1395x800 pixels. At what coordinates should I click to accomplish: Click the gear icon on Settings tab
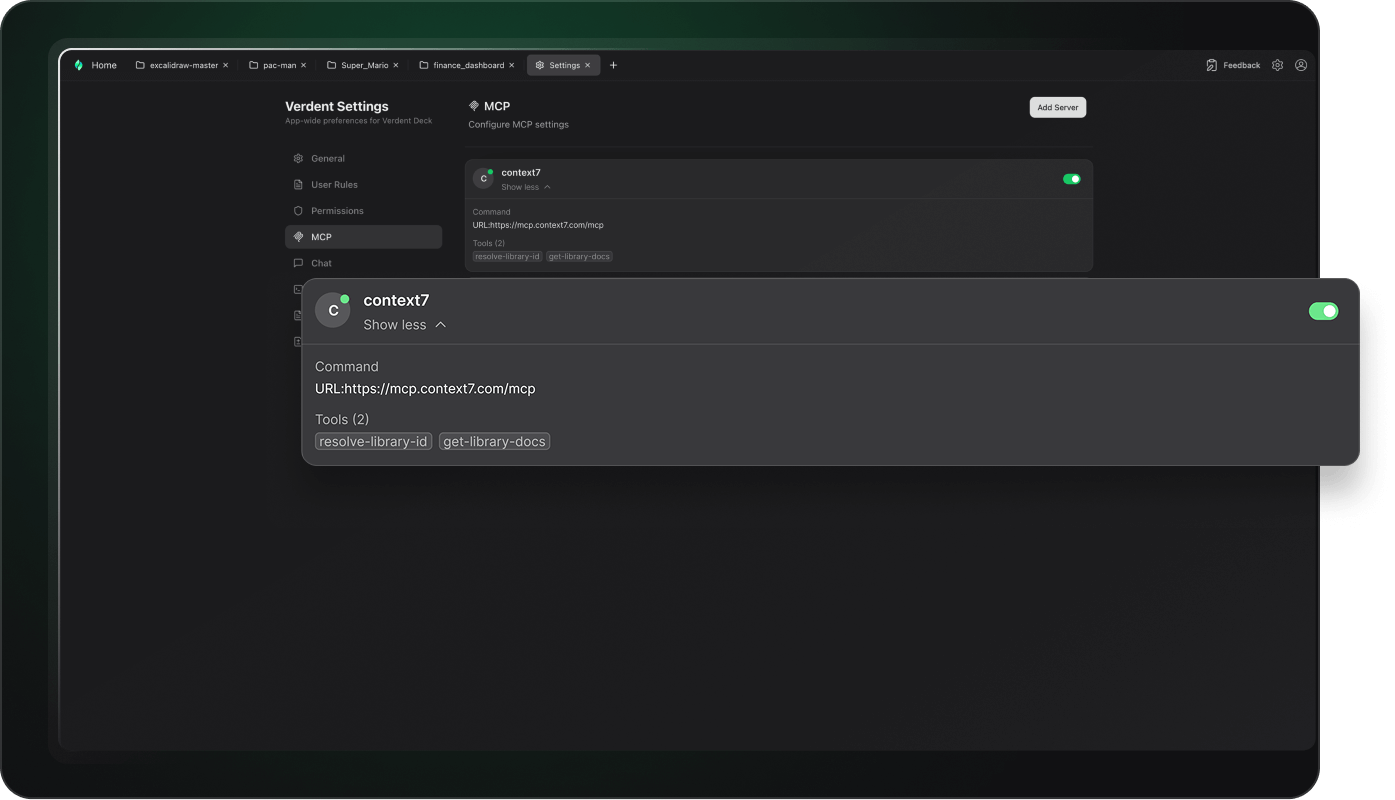coord(540,65)
